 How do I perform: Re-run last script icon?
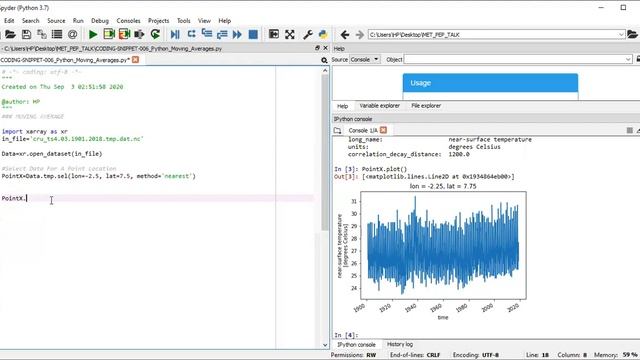coord(155,34)
